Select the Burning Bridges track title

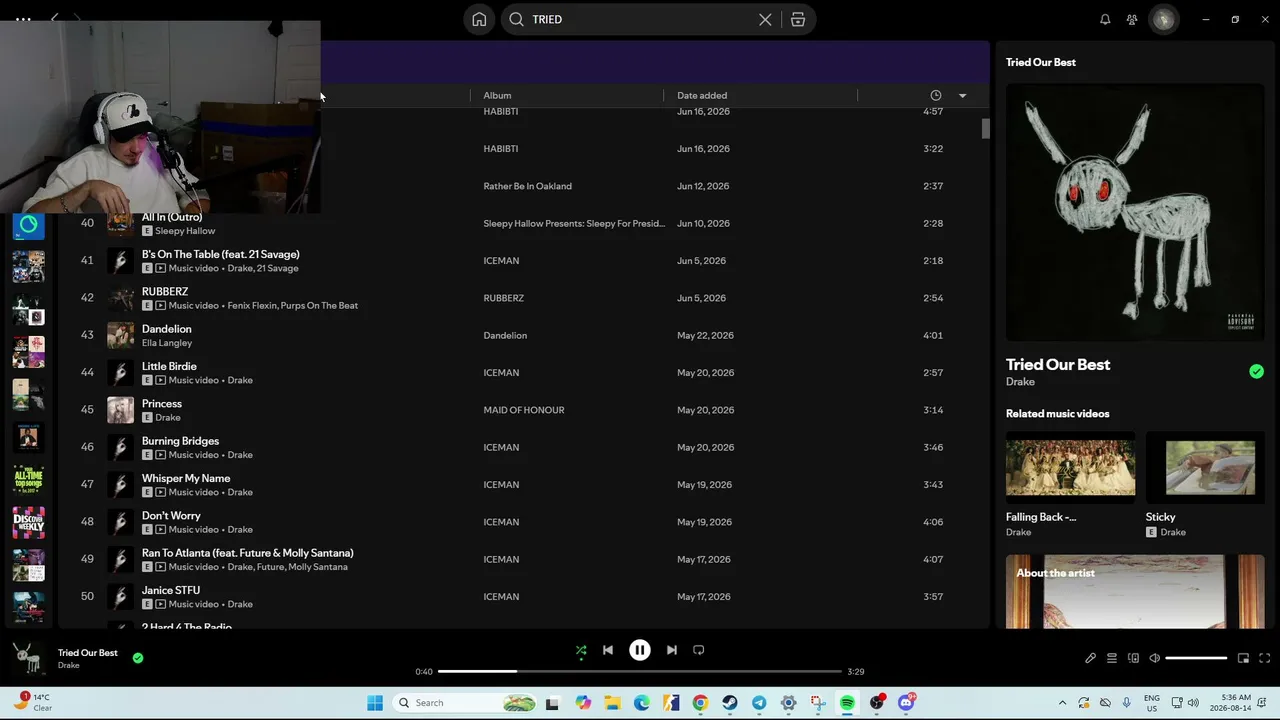[180, 441]
